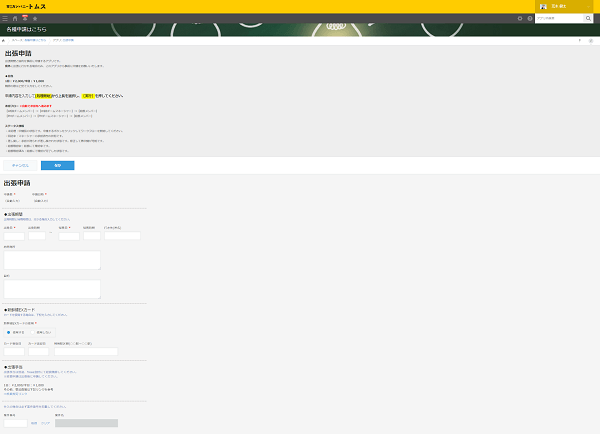
Task: Click the user avatar picture
Action: [543, 7]
